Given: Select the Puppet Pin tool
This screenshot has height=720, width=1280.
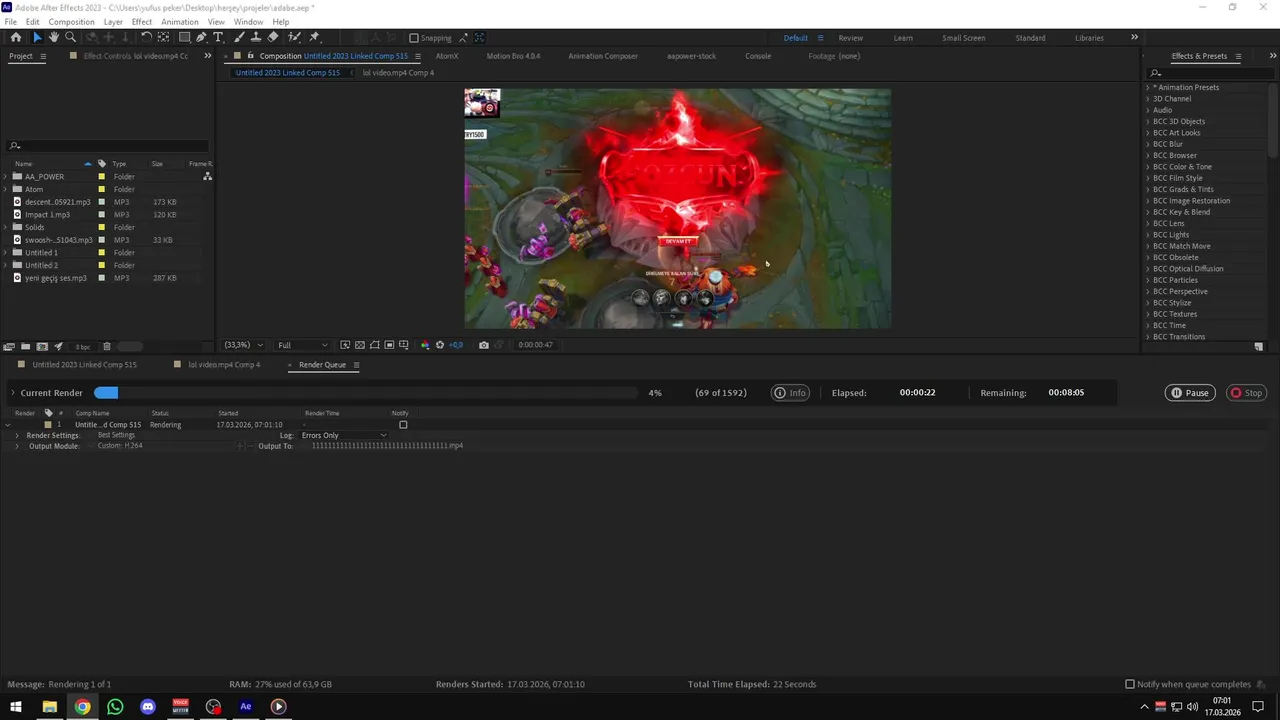Looking at the screenshot, I should pos(314,37).
